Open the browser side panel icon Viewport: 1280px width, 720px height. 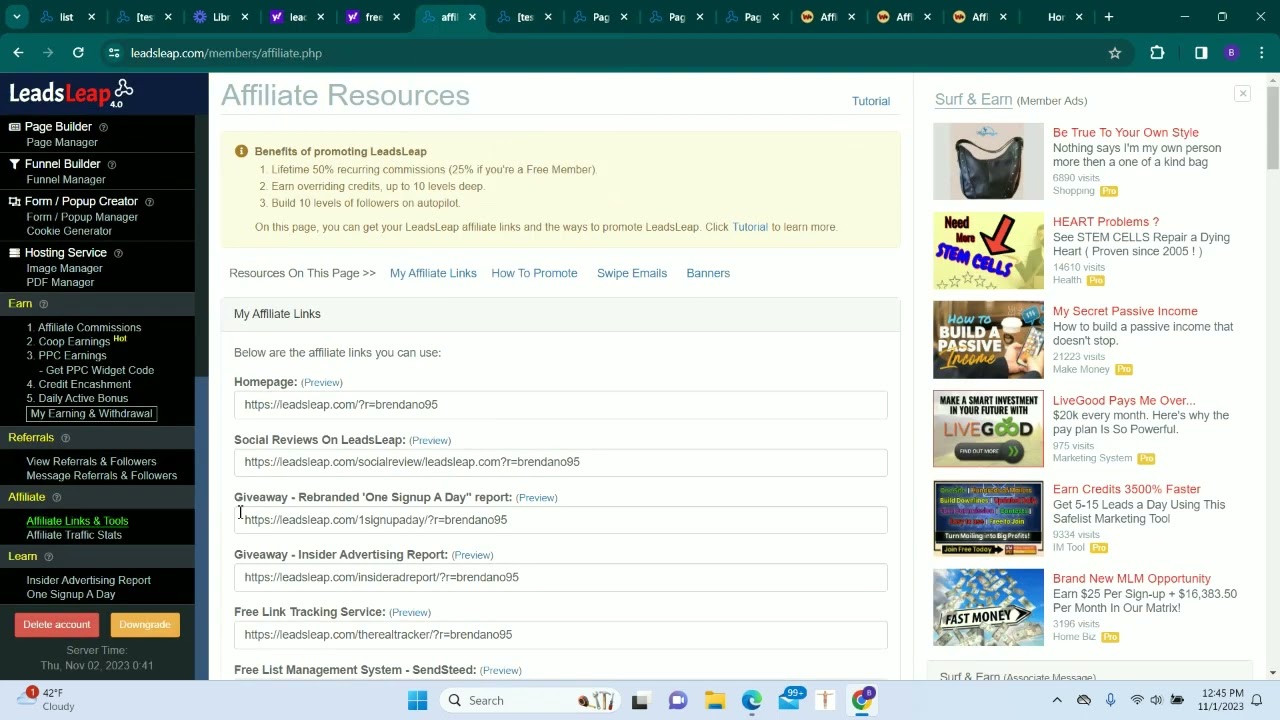tap(1201, 53)
